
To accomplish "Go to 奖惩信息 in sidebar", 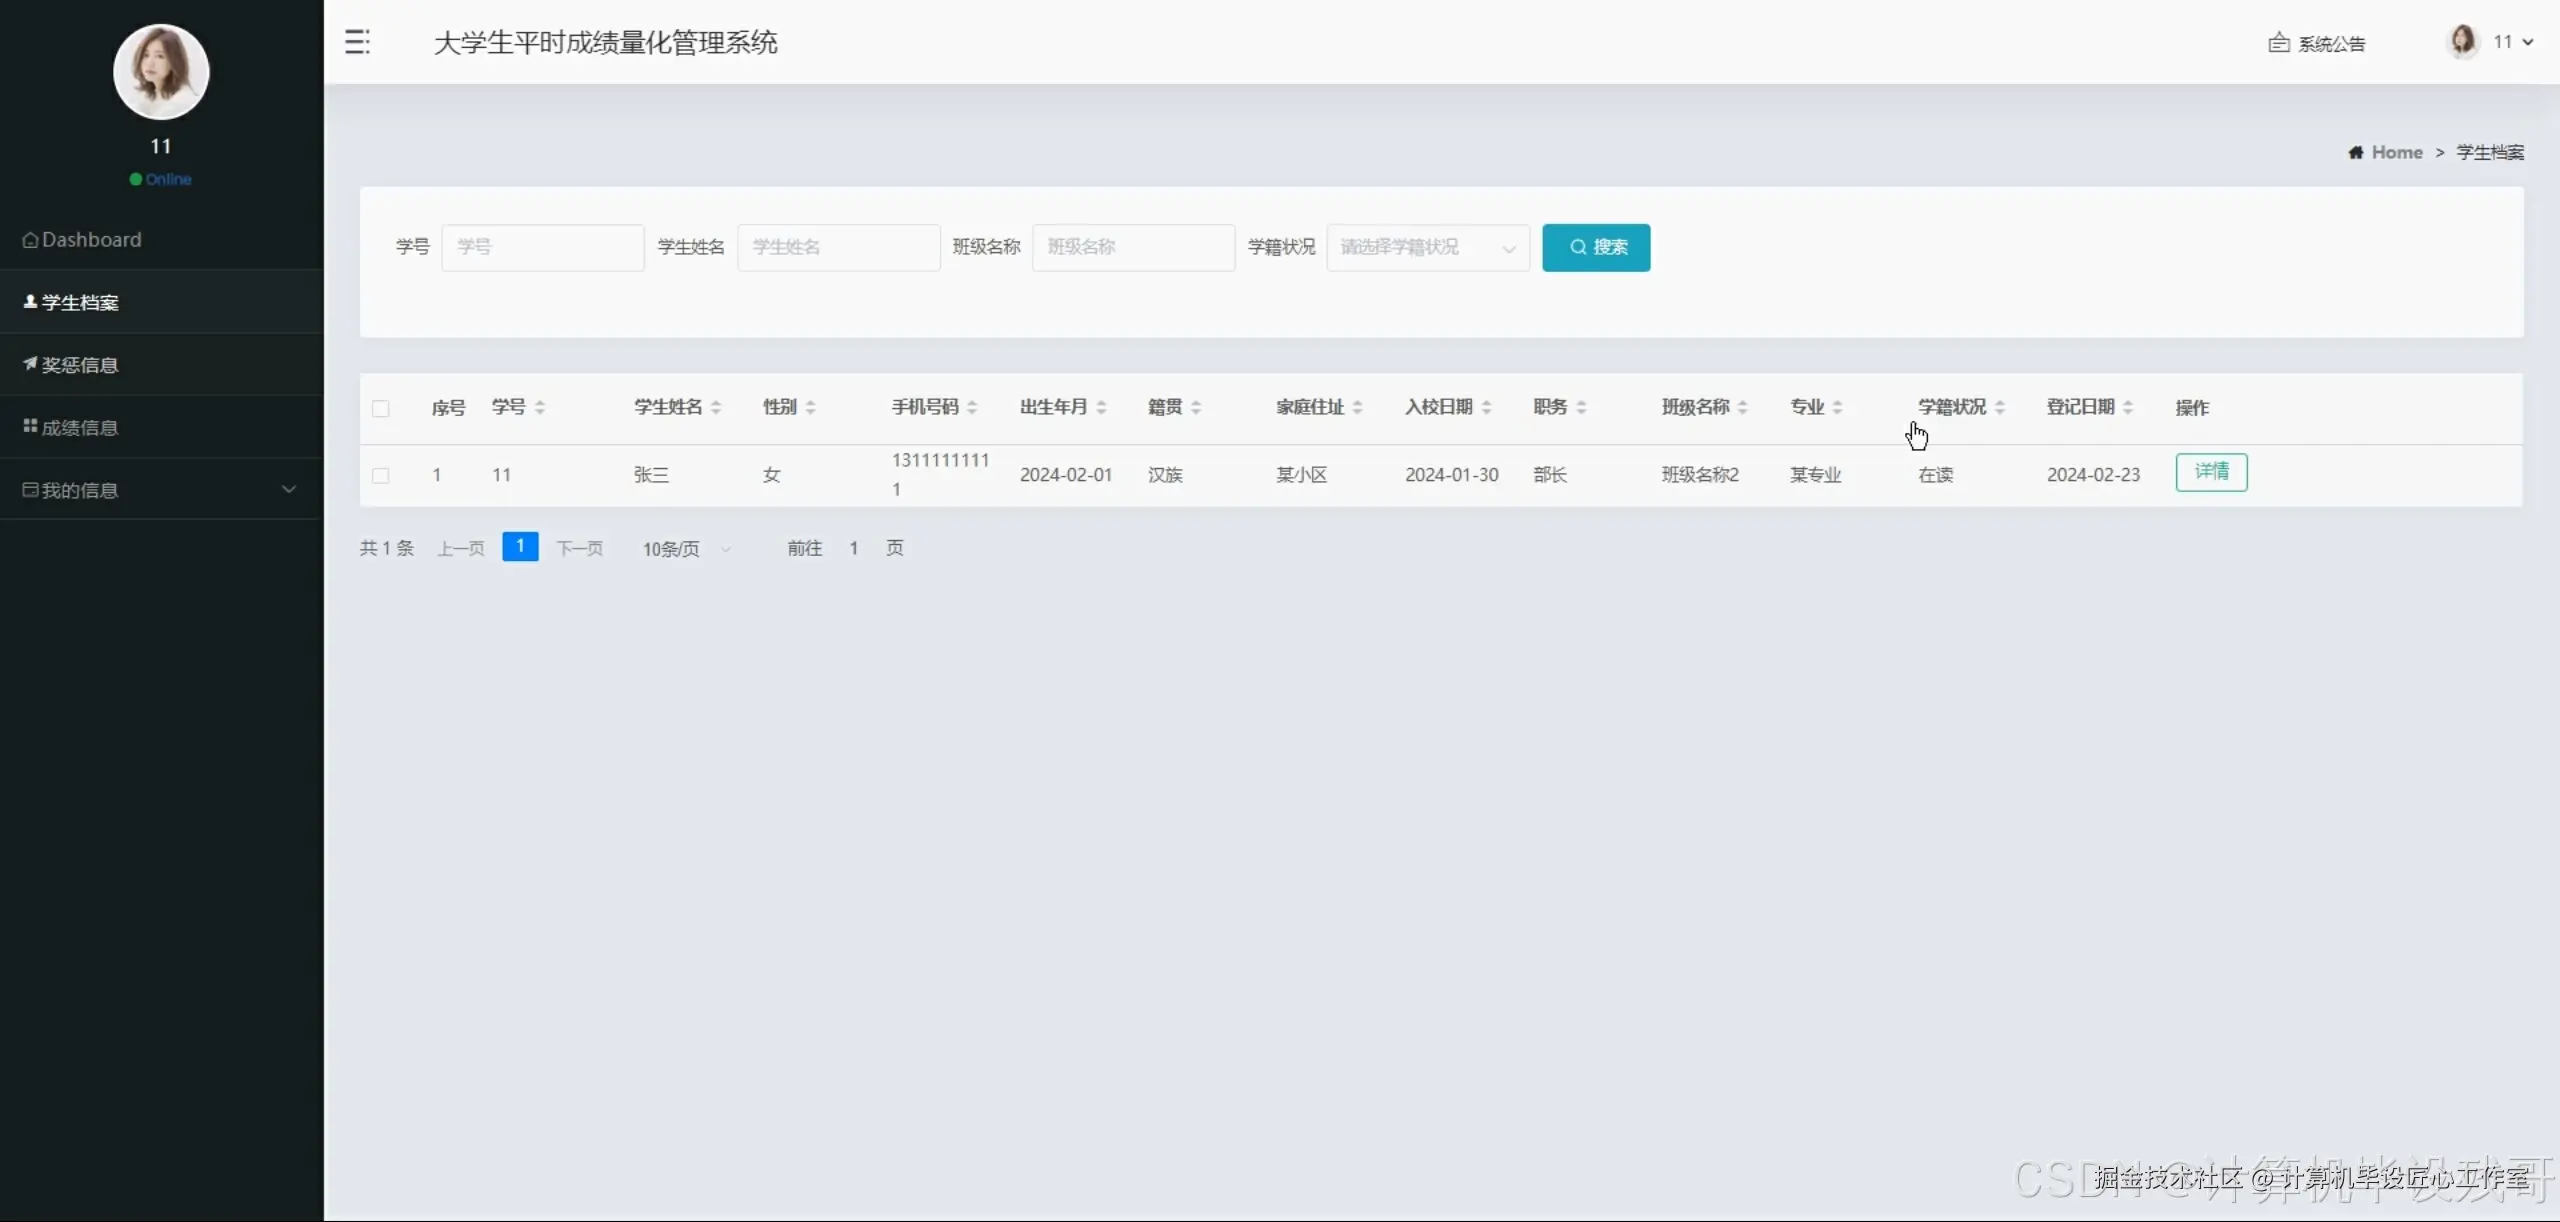I will [80, 365].
